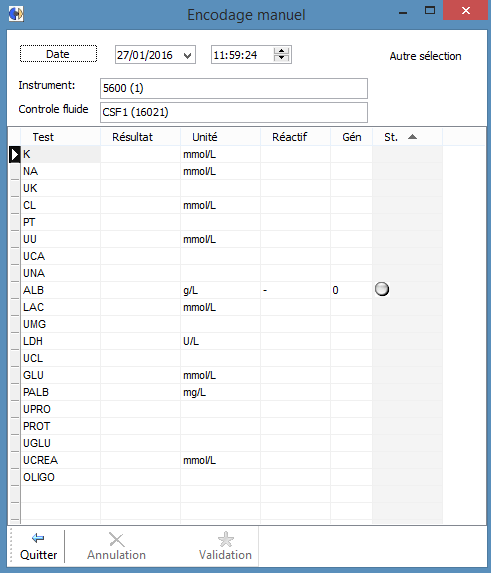Click the Date button
Screen dimensions: 491x573
click(x=58, y=54)
